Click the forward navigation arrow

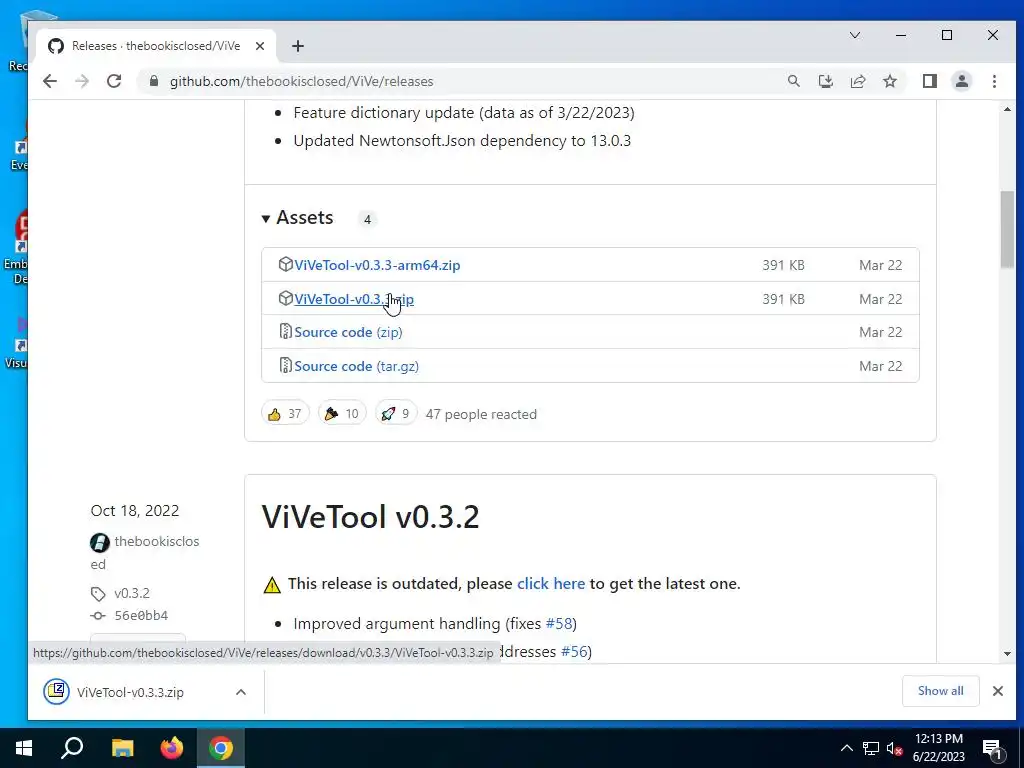click(82, 81)
